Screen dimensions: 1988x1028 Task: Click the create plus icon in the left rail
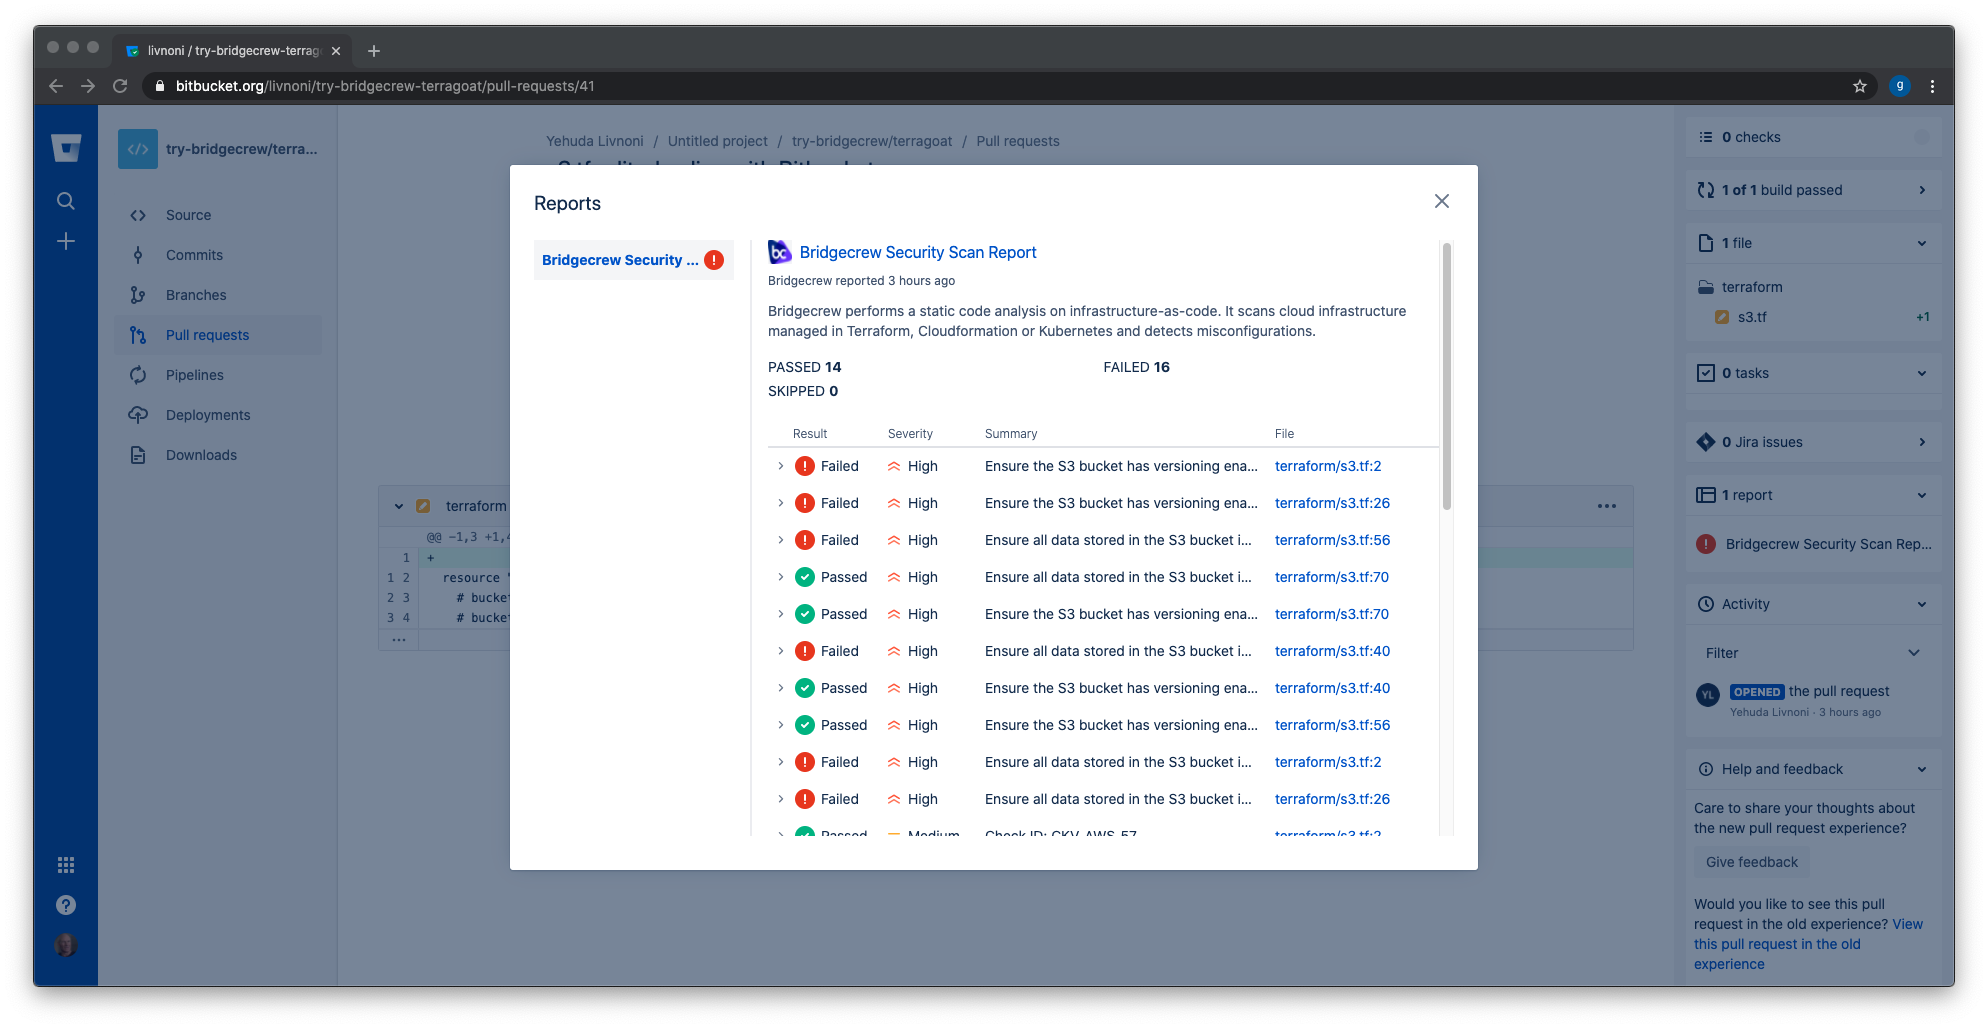coord(66,241)
